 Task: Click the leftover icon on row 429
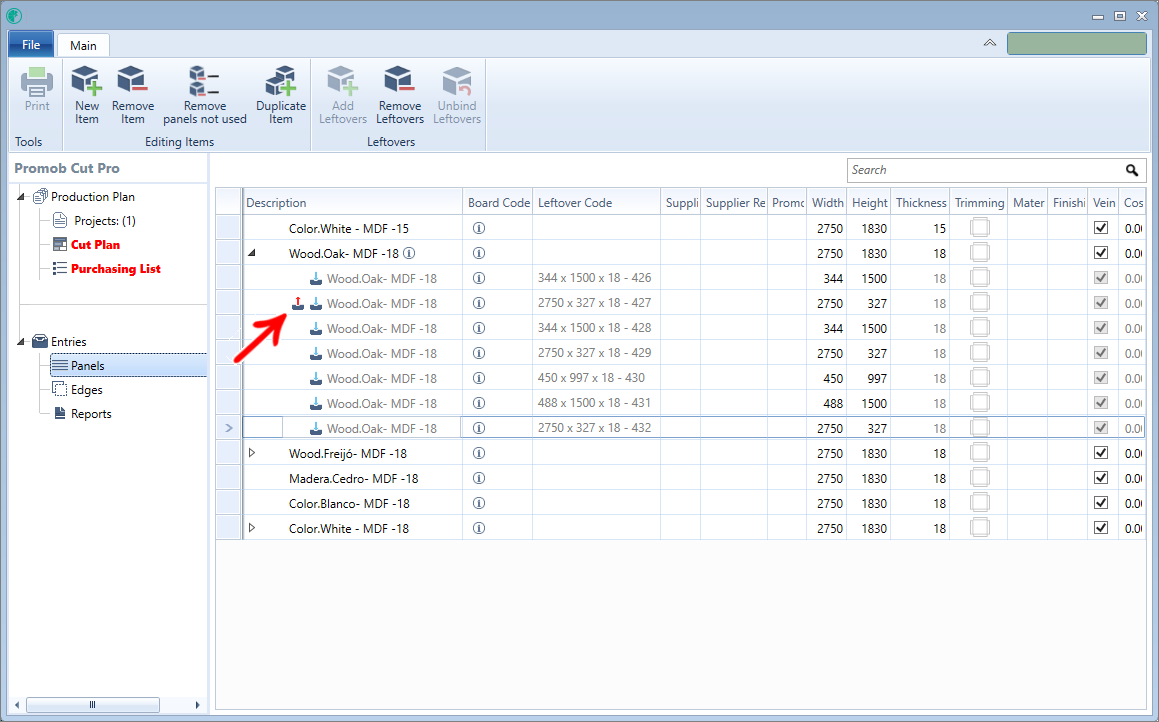click(x=316, y=354)
